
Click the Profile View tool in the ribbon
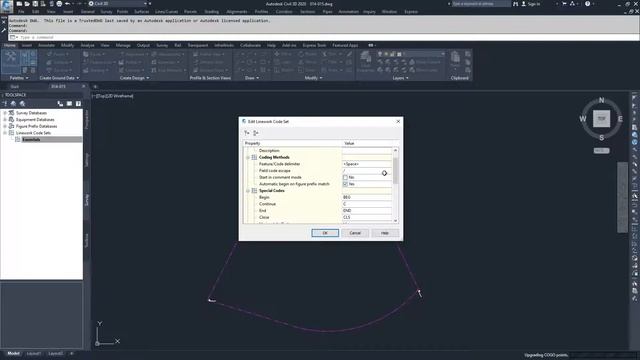[x=209, y=54]
